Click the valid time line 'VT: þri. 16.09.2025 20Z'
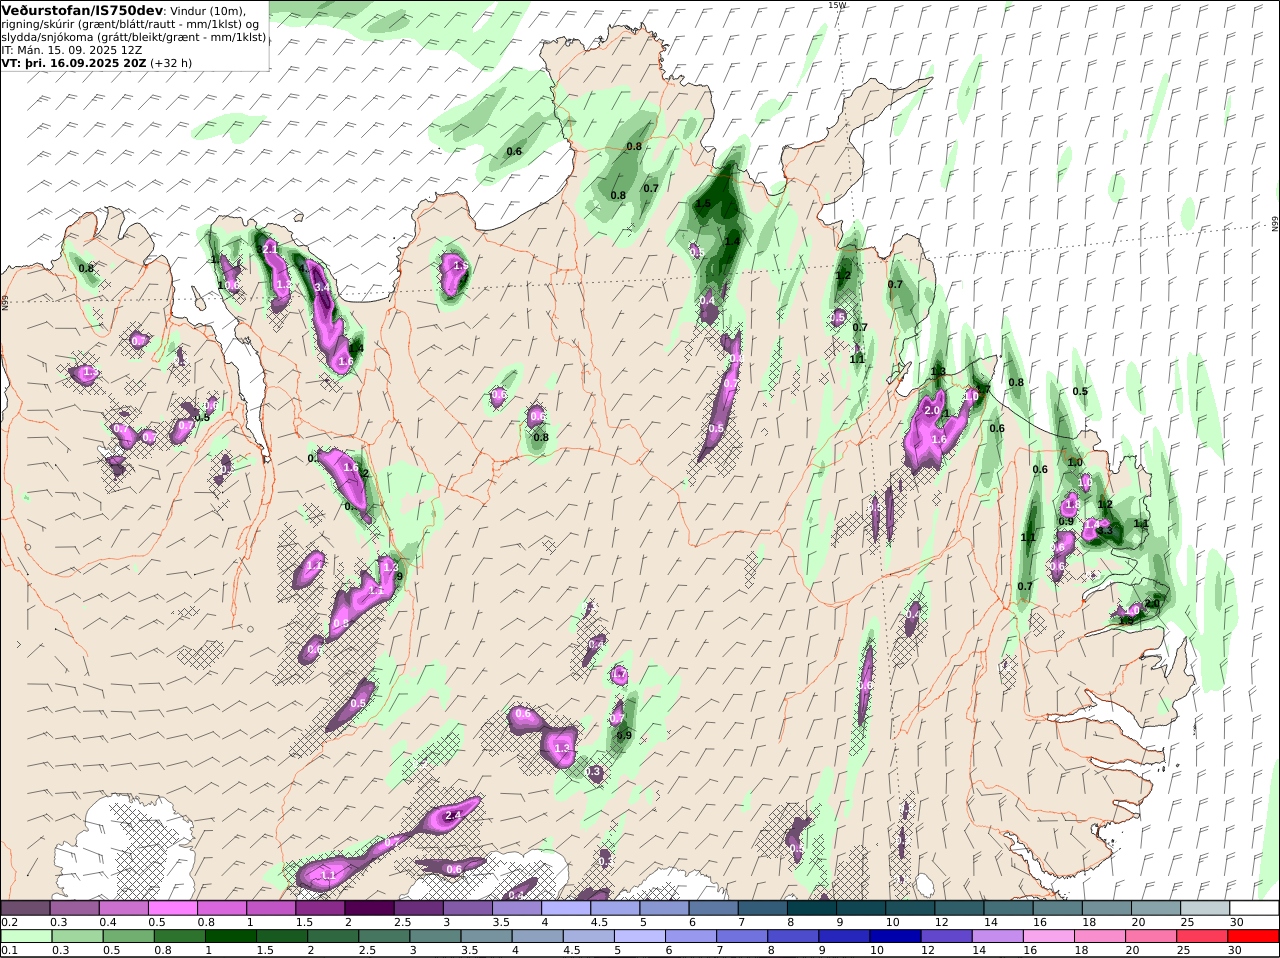 [74, 62]
